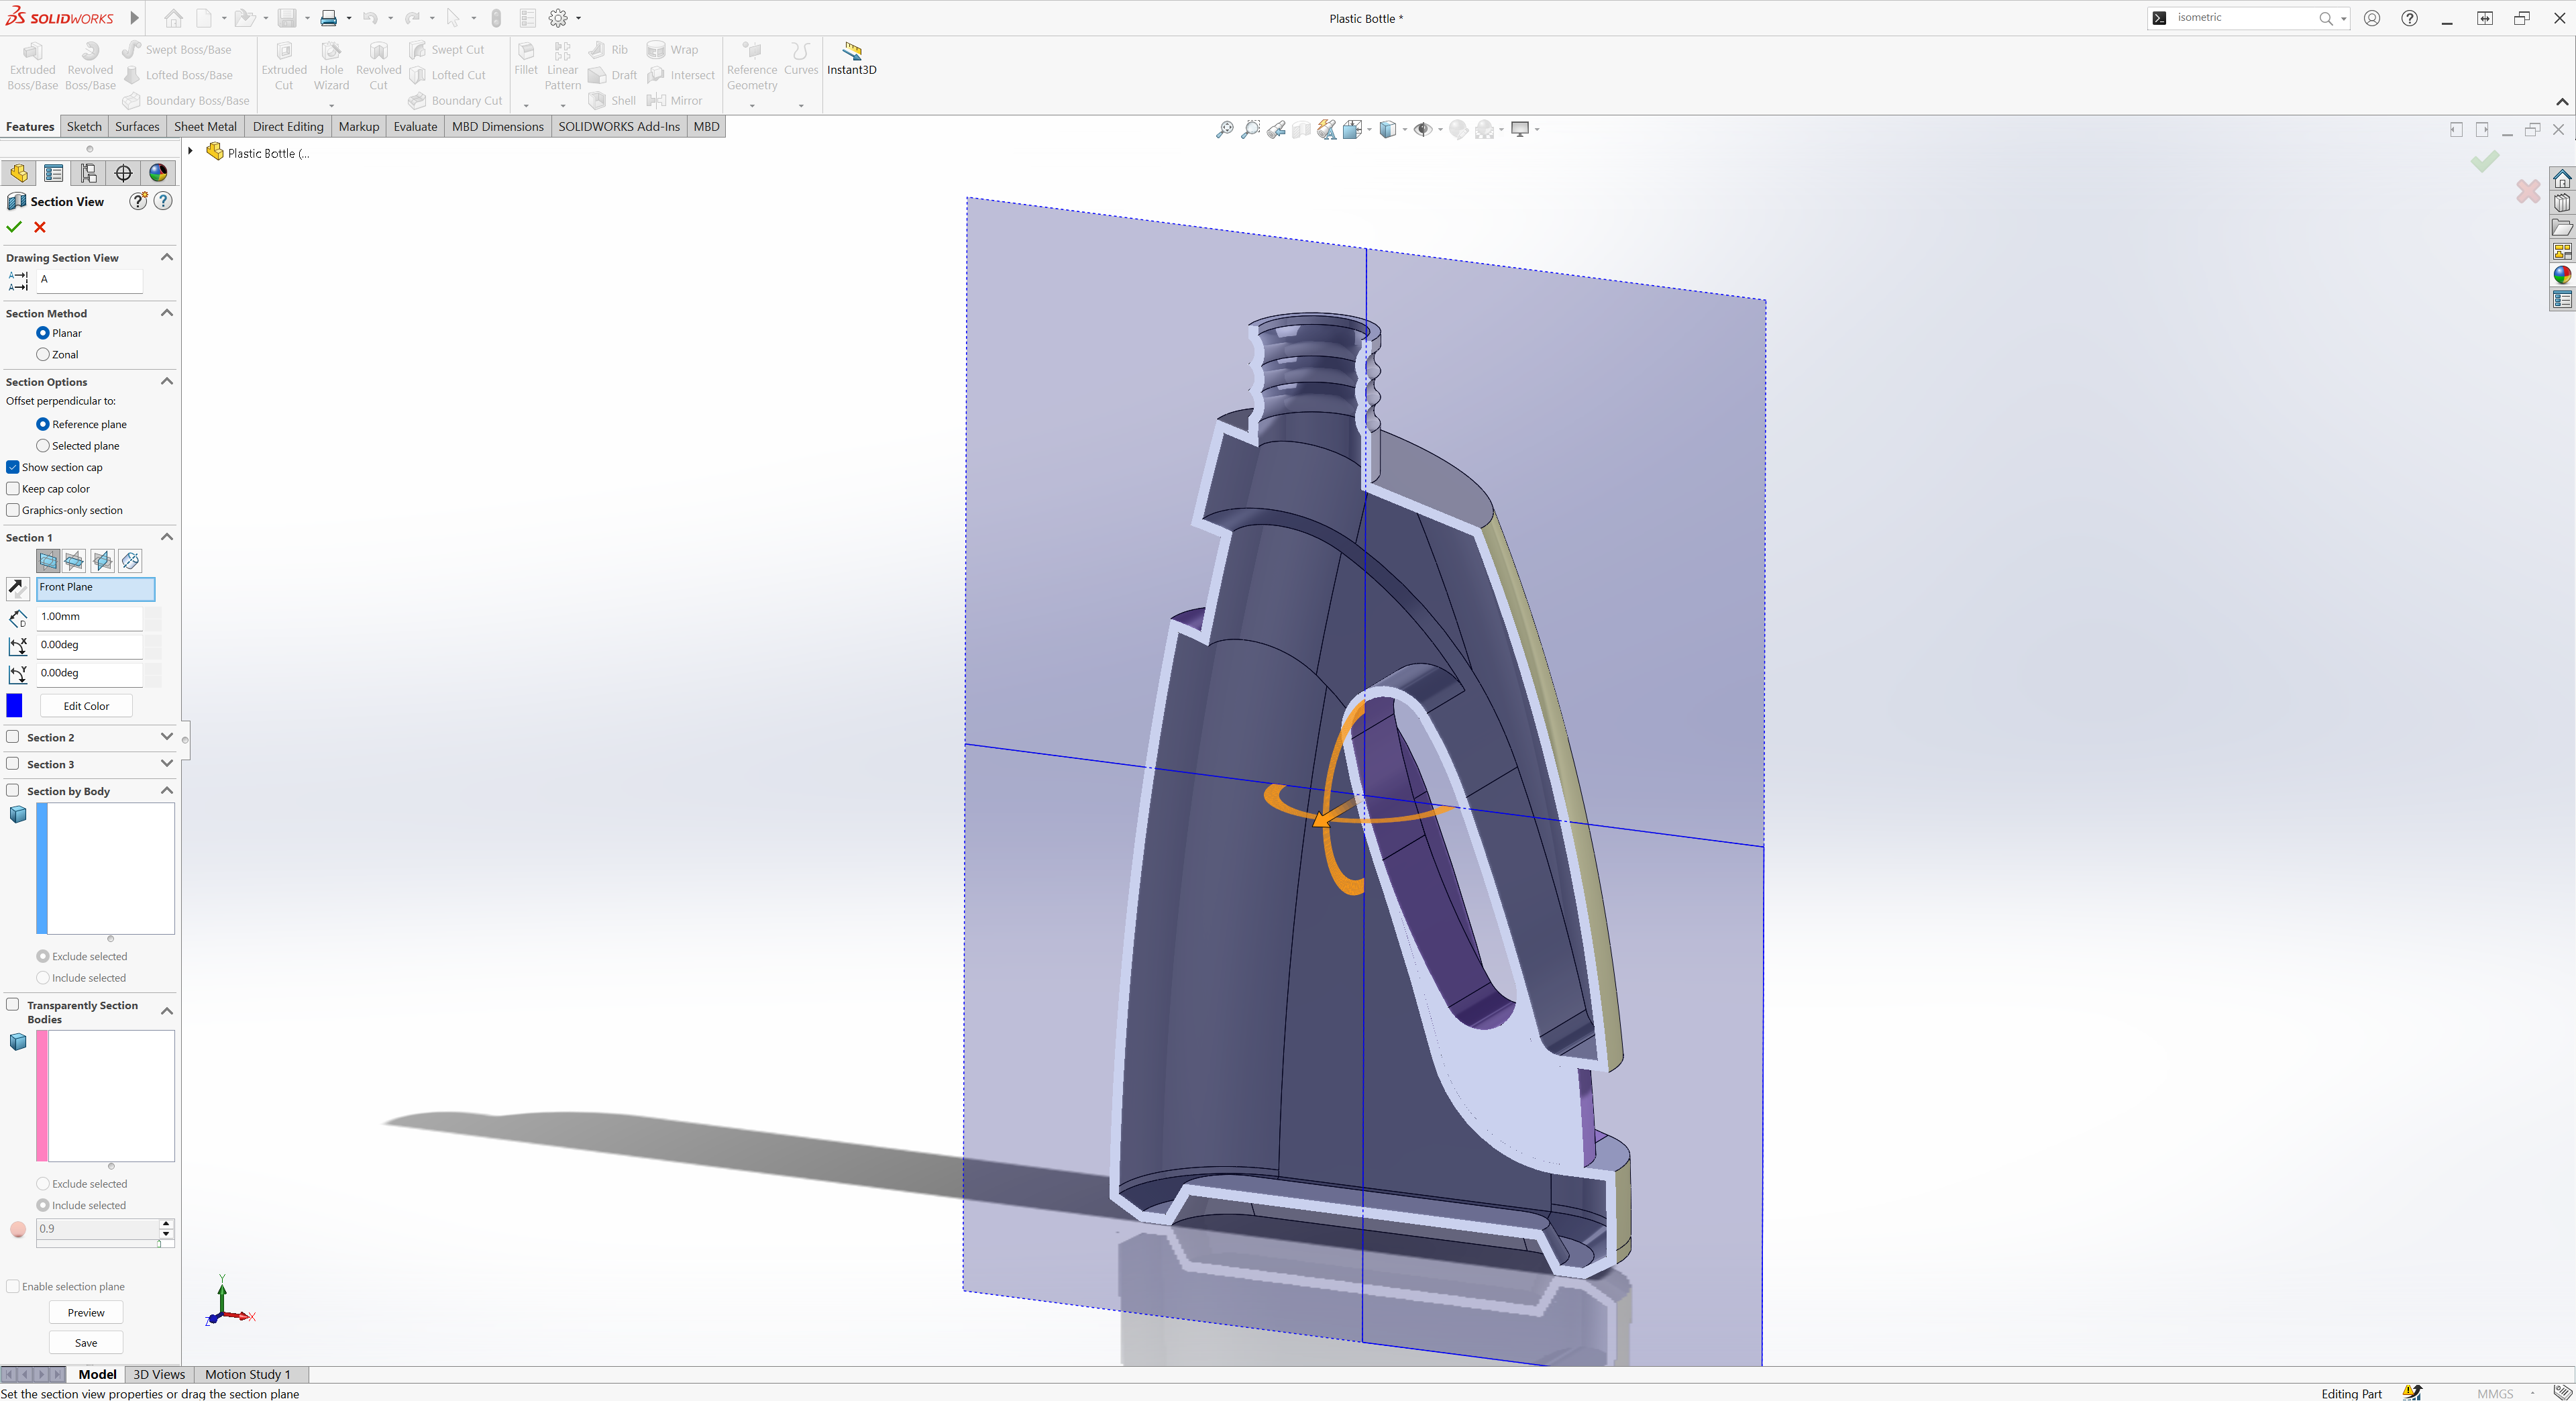This screenshot has width=2576, height=1401.
Task: Accept section view with green checkmark
Action: coord(14,227)
